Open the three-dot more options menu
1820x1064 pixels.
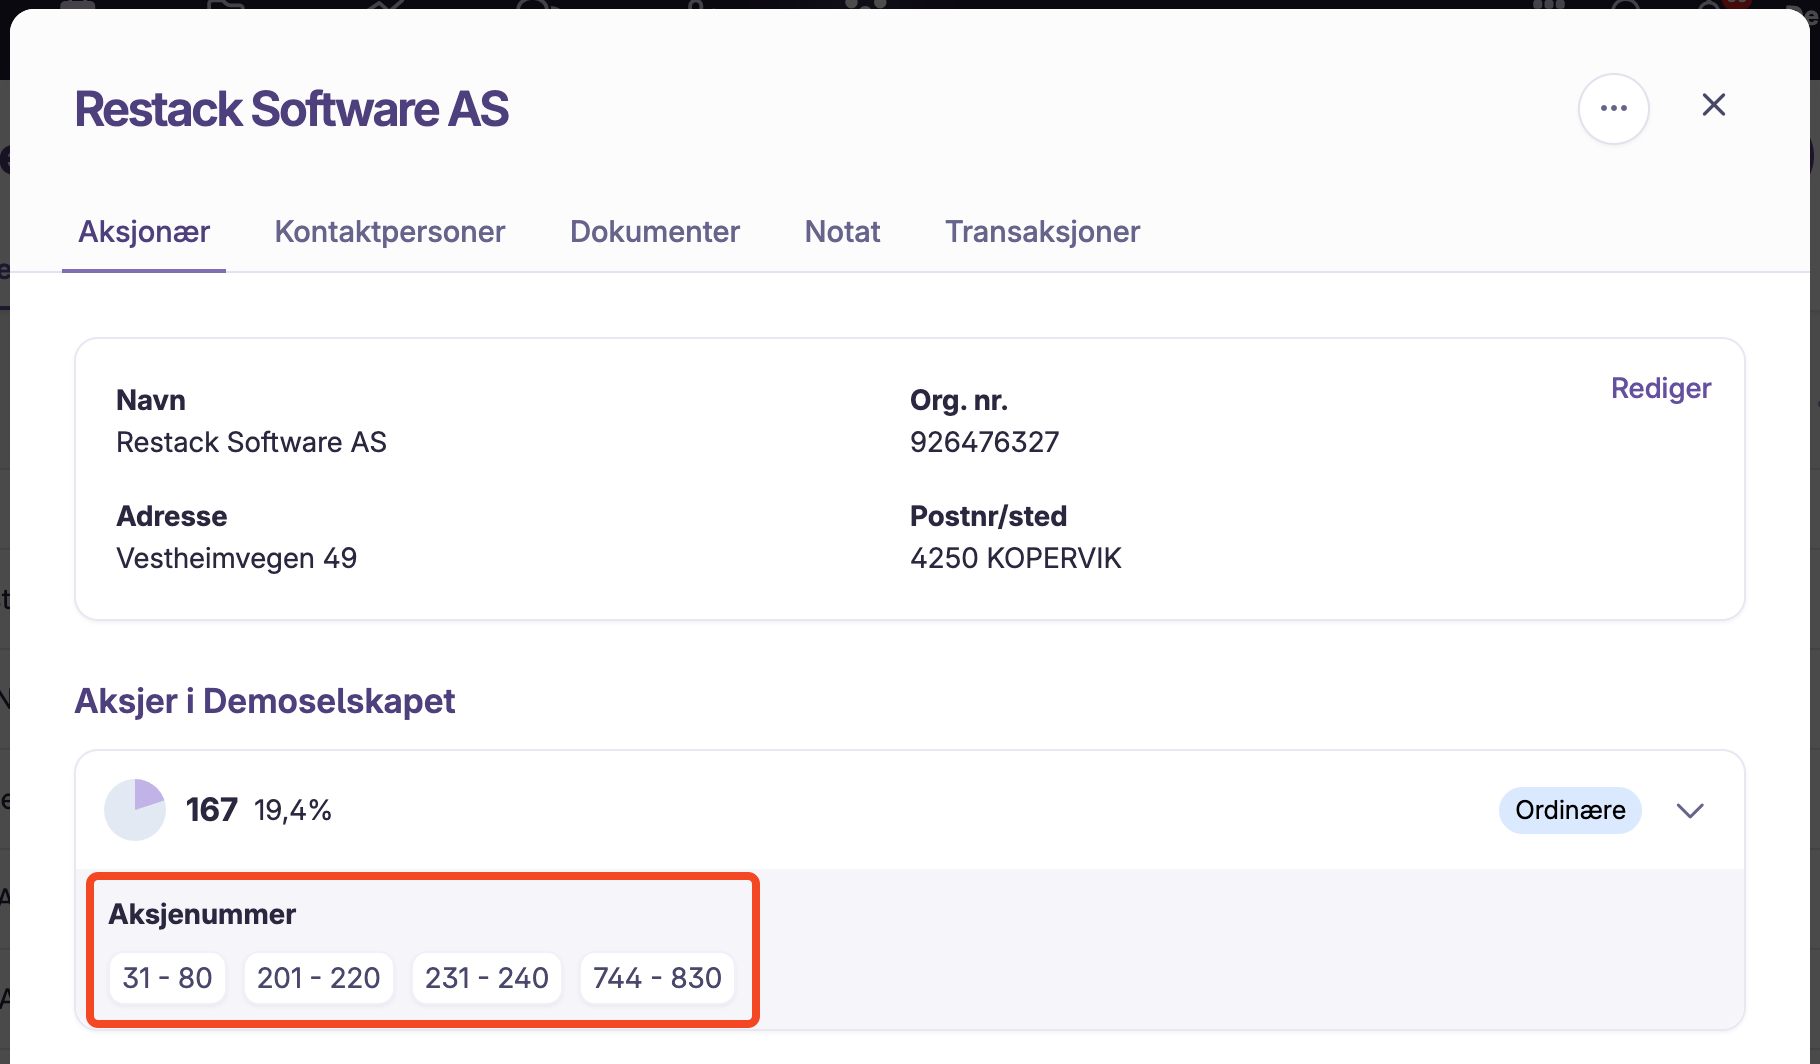(1613, 108)
